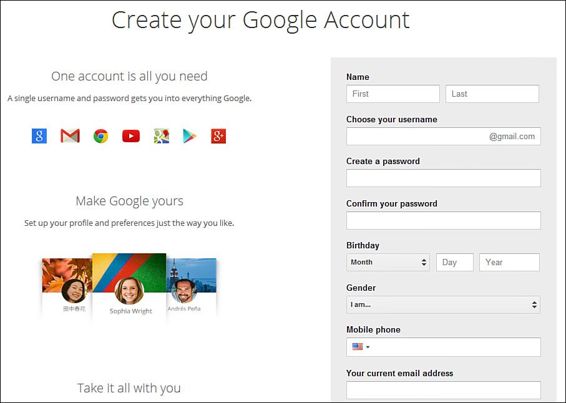
Task: Click Sophia Wright's profile picture
Action: click(x=129, y=291)
